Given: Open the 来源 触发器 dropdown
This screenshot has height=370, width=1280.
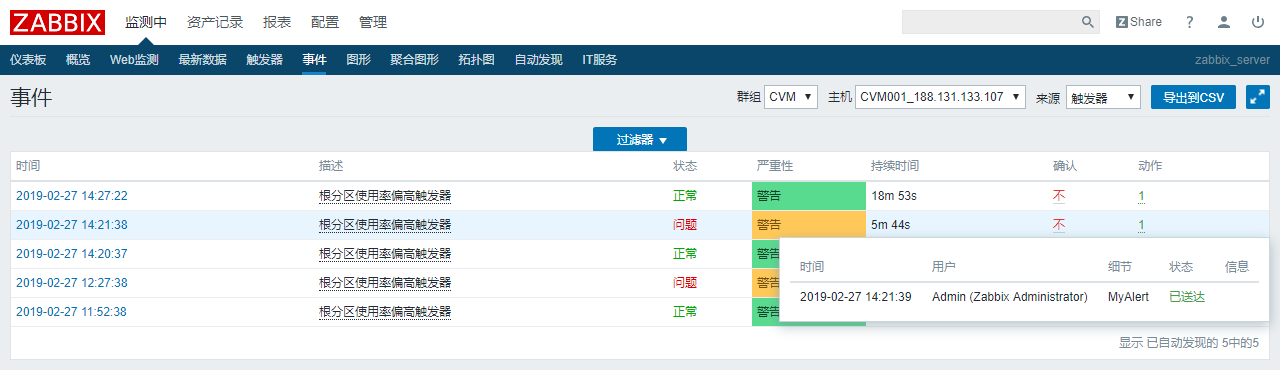Looking at the screenshot, I should (x=1103, y=97).
